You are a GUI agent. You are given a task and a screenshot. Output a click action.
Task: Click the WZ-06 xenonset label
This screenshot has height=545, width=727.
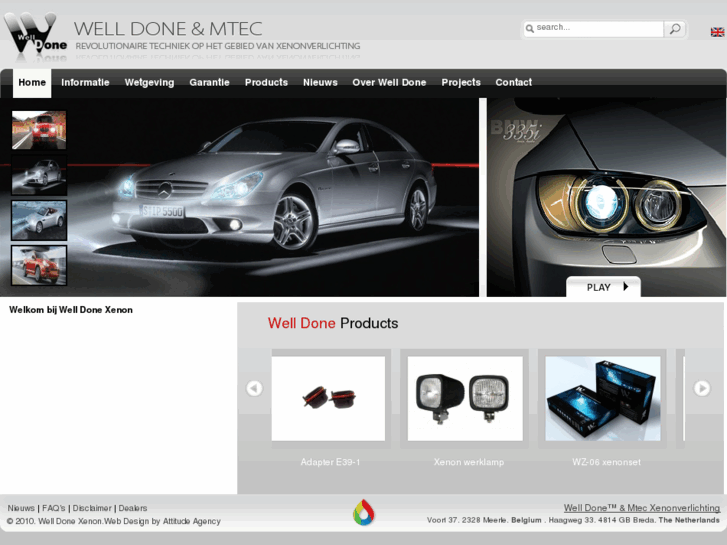point(606,462)
